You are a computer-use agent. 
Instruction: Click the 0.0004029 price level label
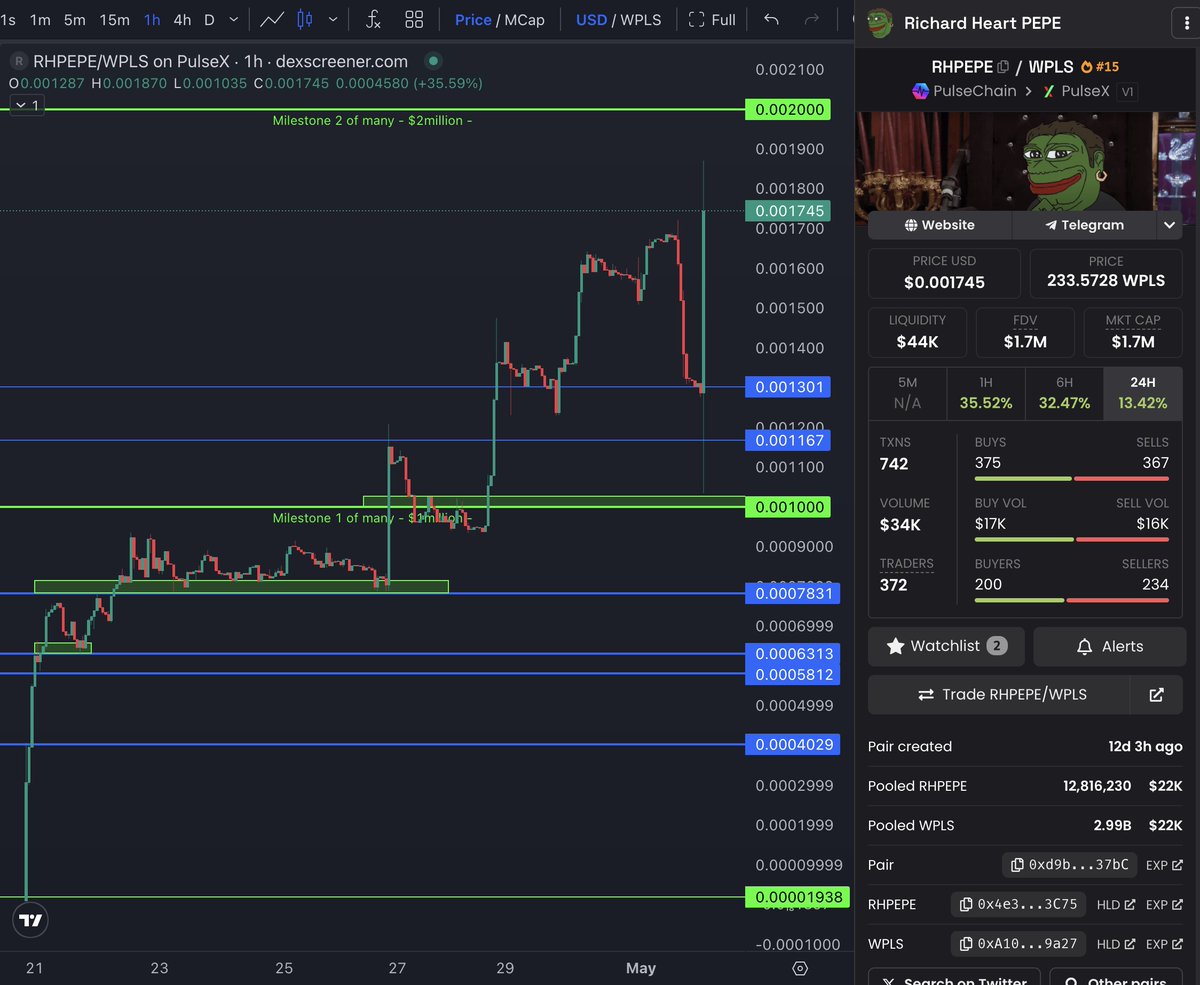tap(792, 744)
